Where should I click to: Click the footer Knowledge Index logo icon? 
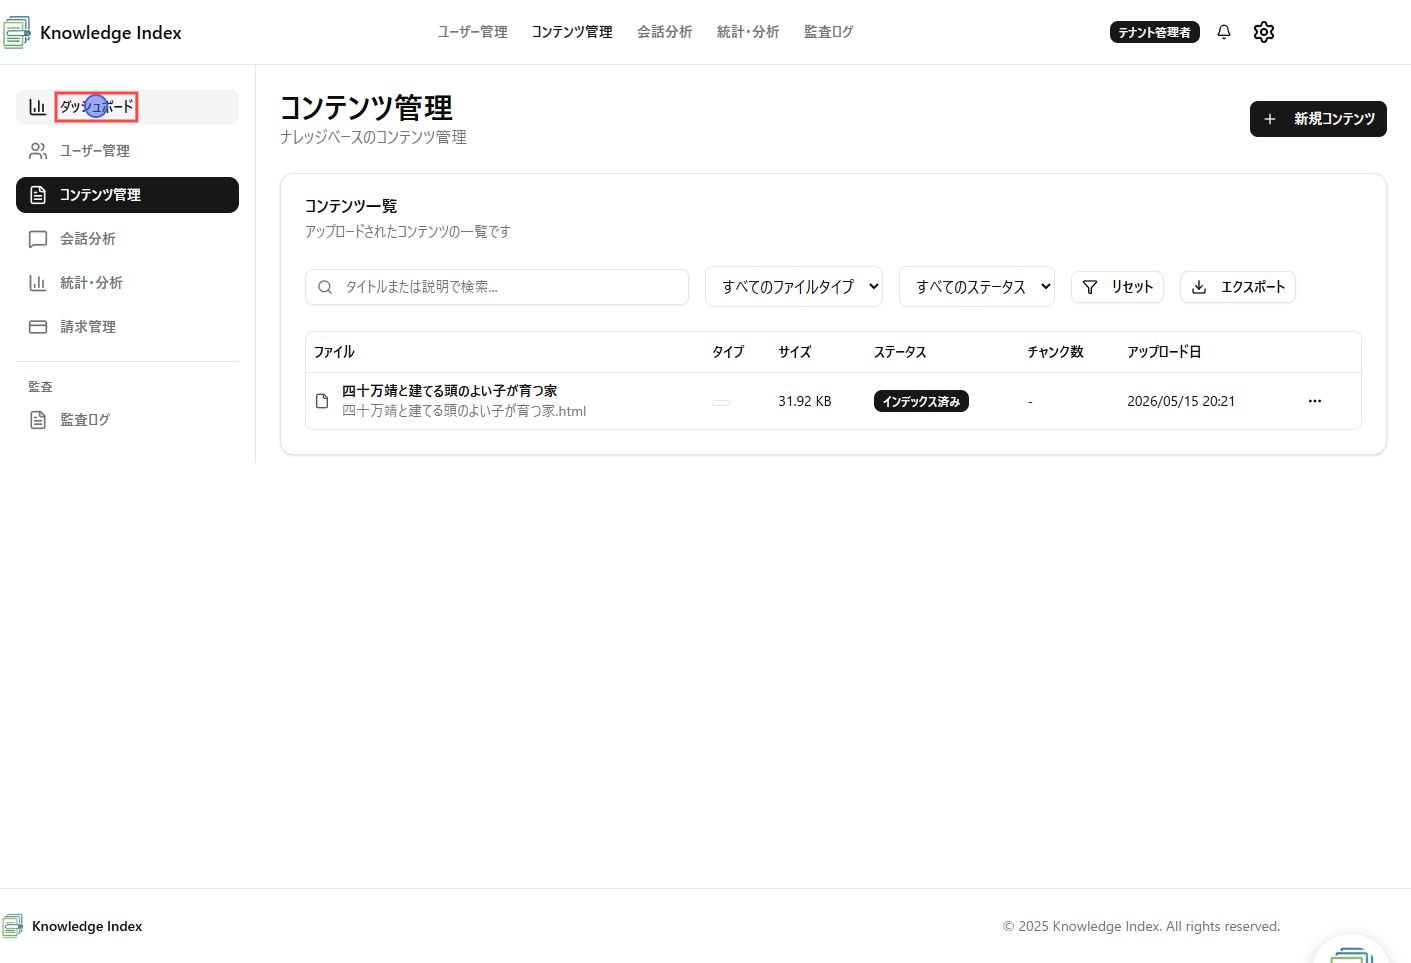click(13, 926)
